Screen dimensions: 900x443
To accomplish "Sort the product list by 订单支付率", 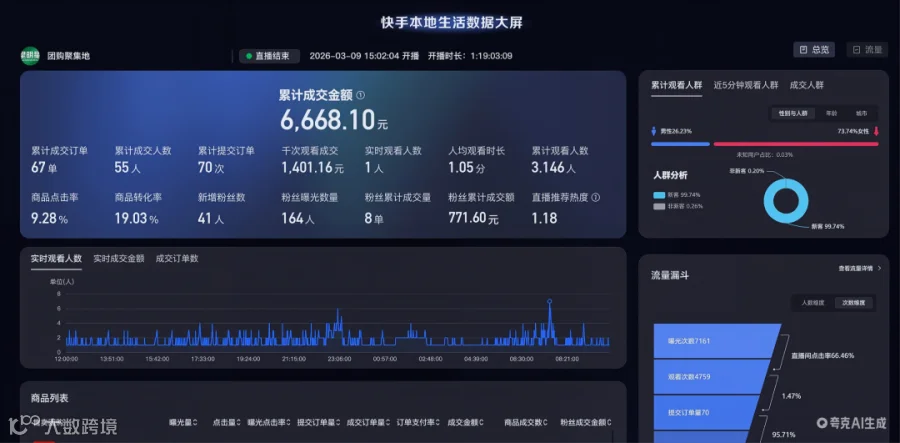I will 418,422.
